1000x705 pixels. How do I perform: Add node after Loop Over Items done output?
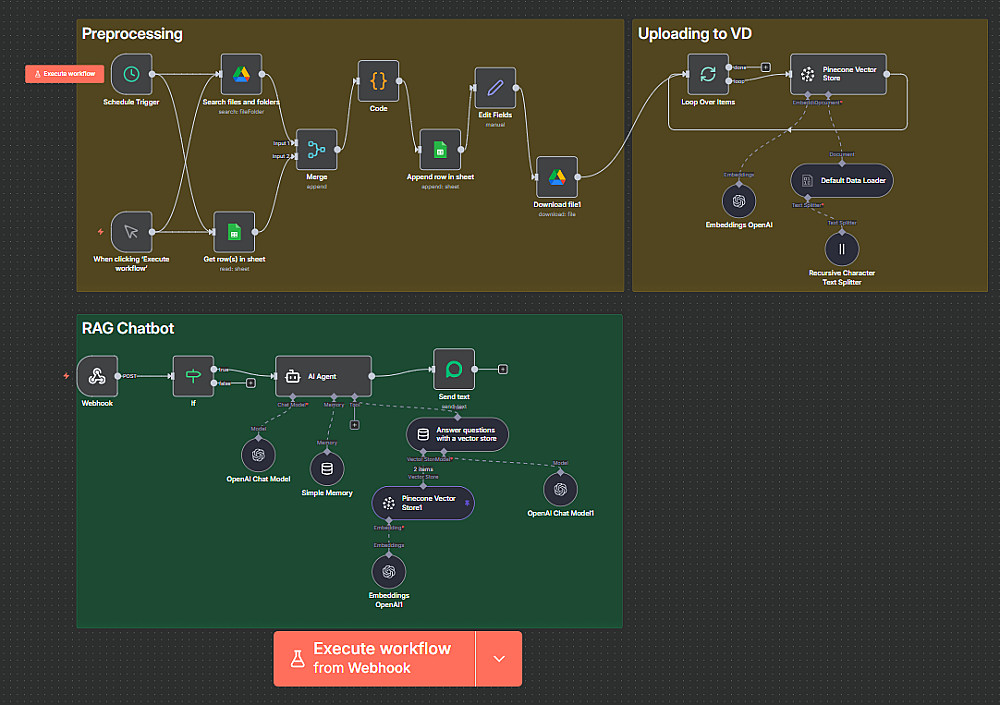click(766, 67)
